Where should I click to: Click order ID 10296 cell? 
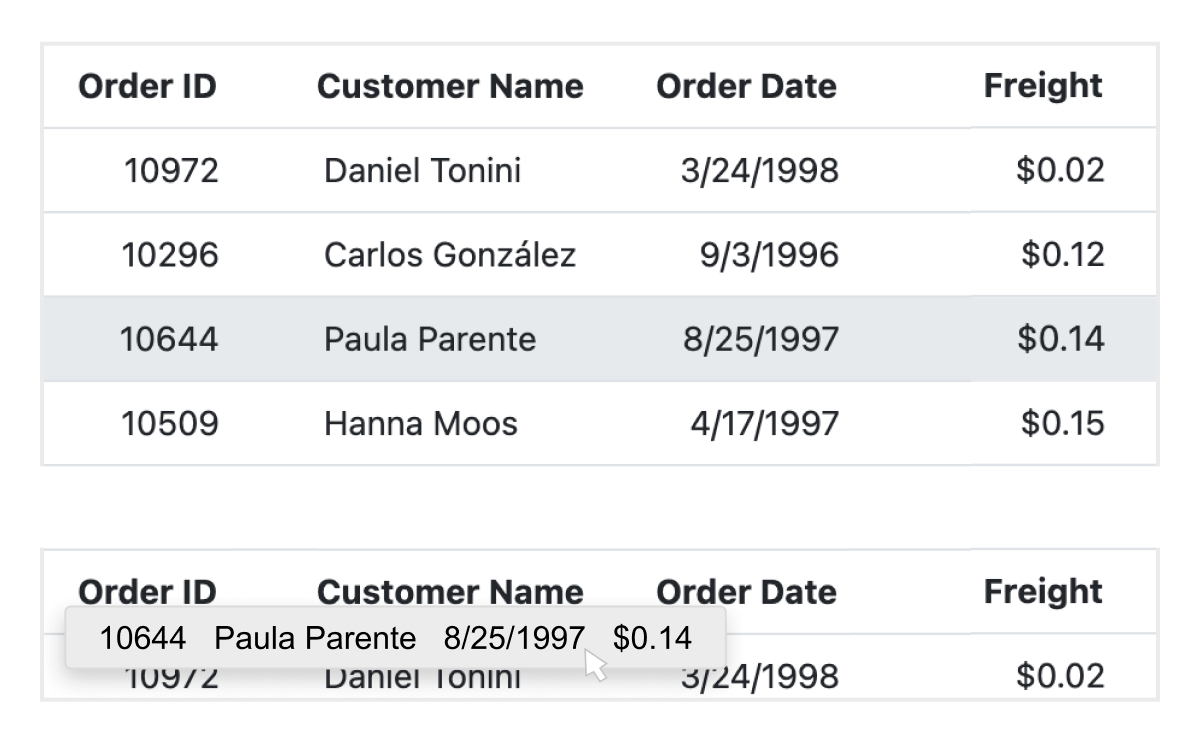pyautogui.click(x=169, y=255)
